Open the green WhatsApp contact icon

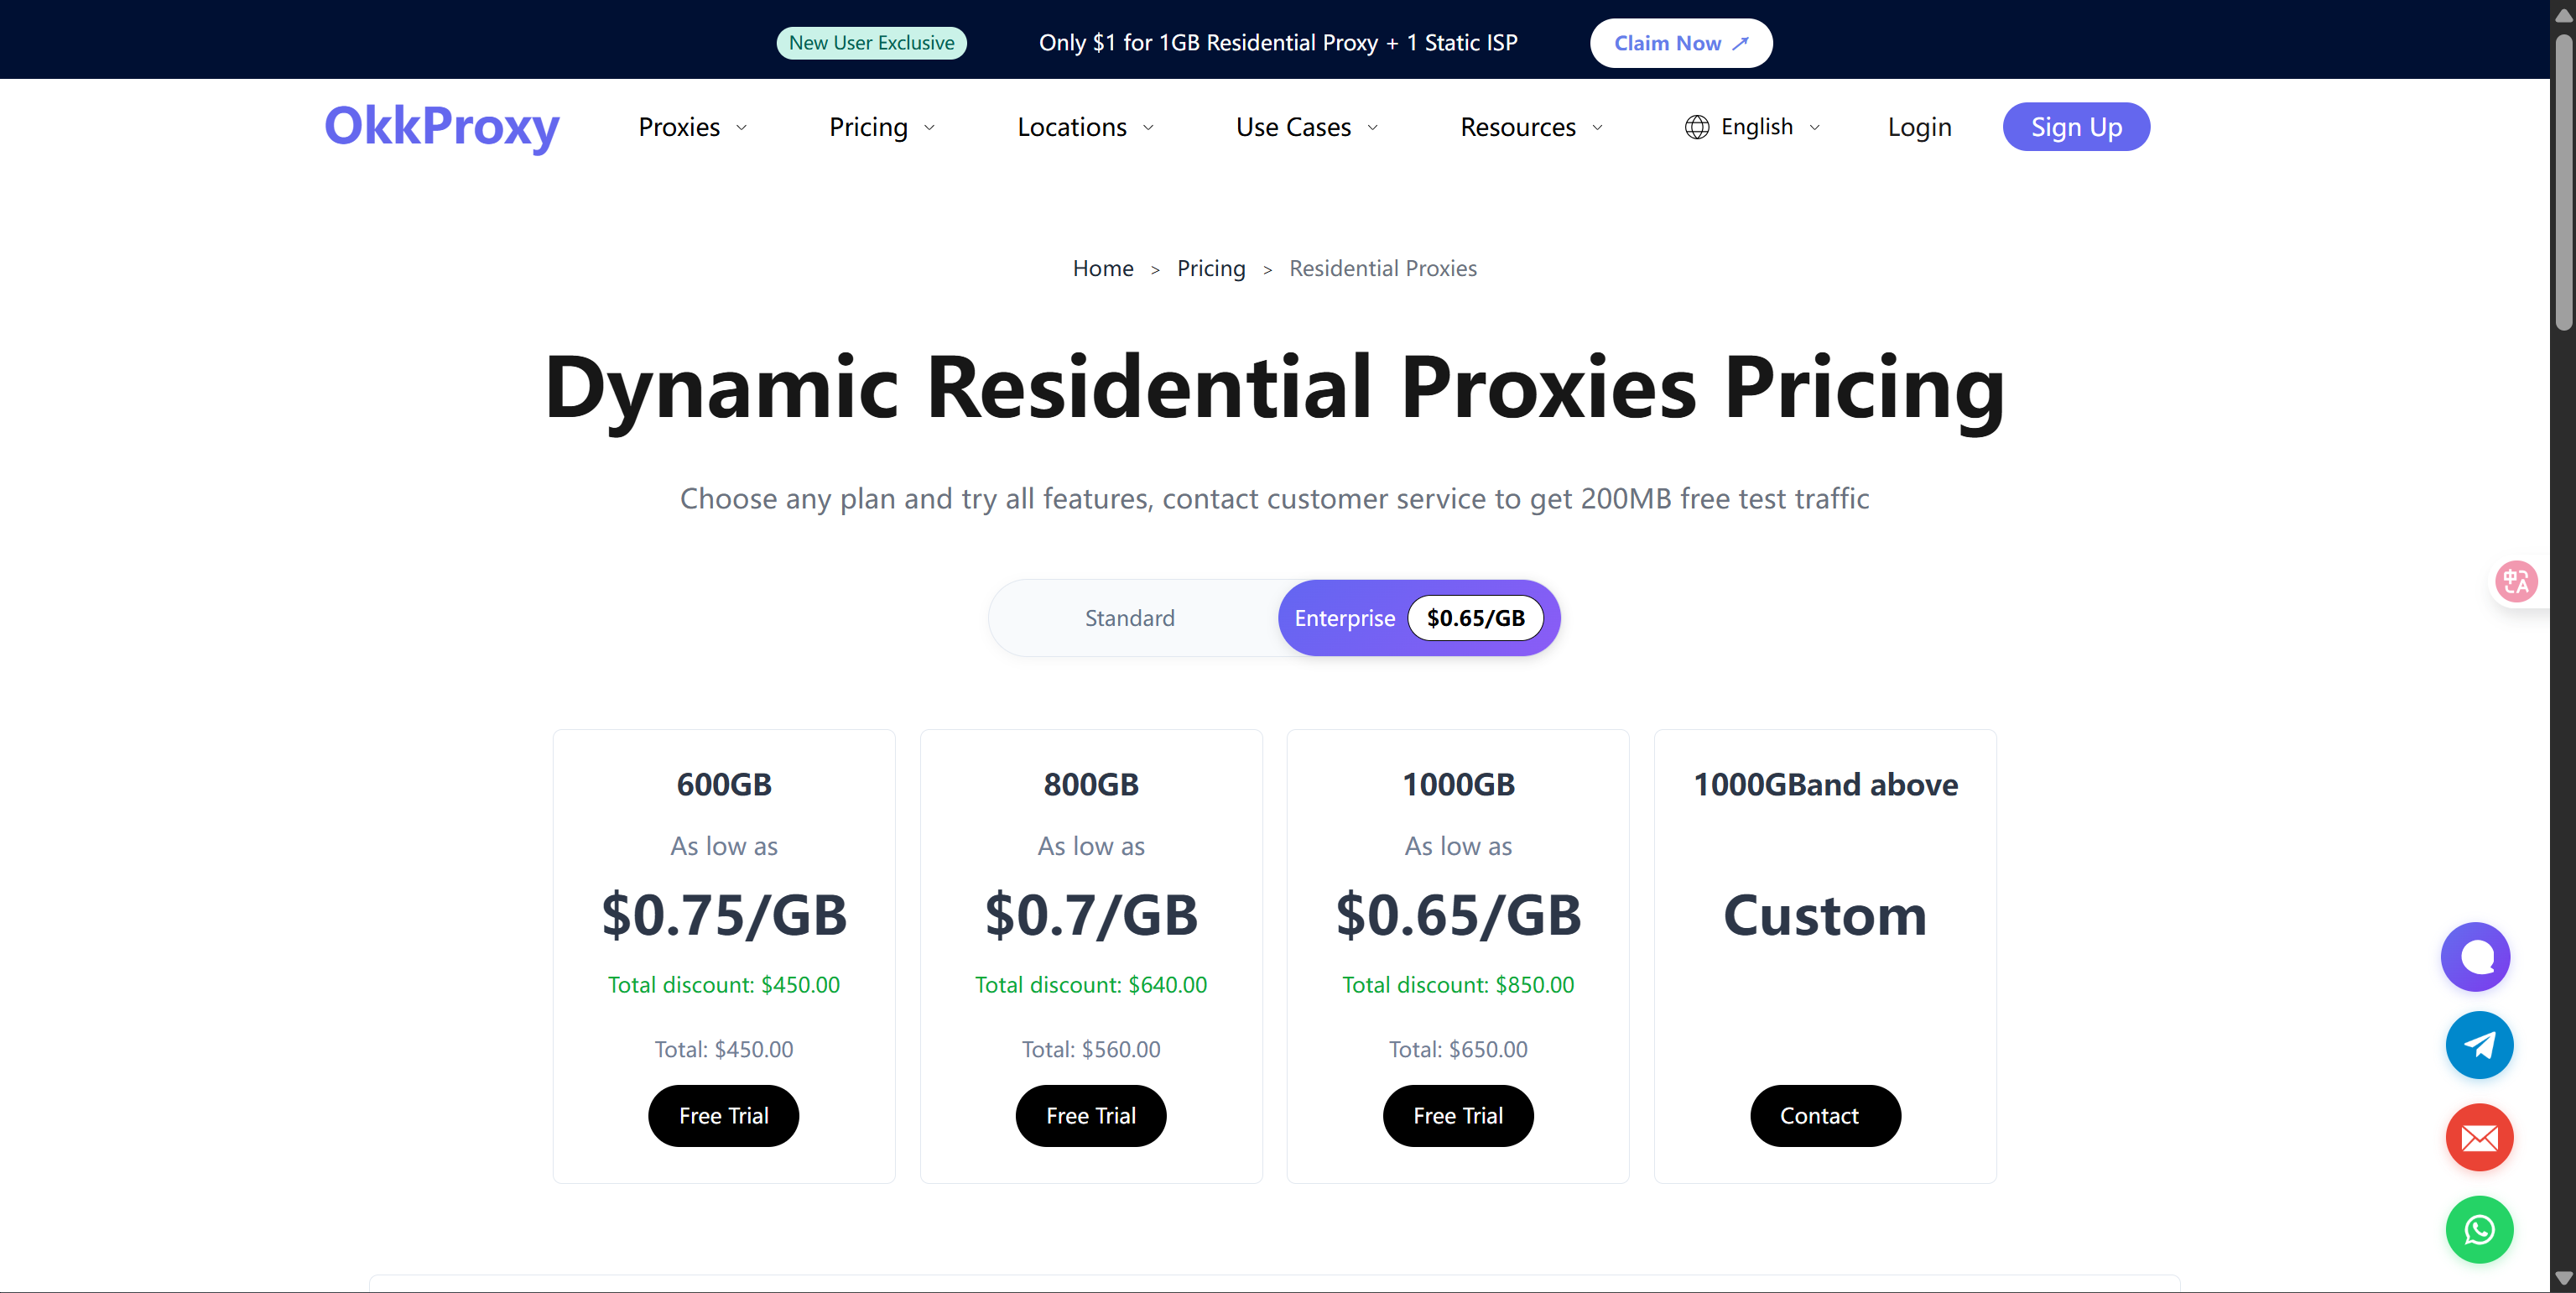2479,1229
